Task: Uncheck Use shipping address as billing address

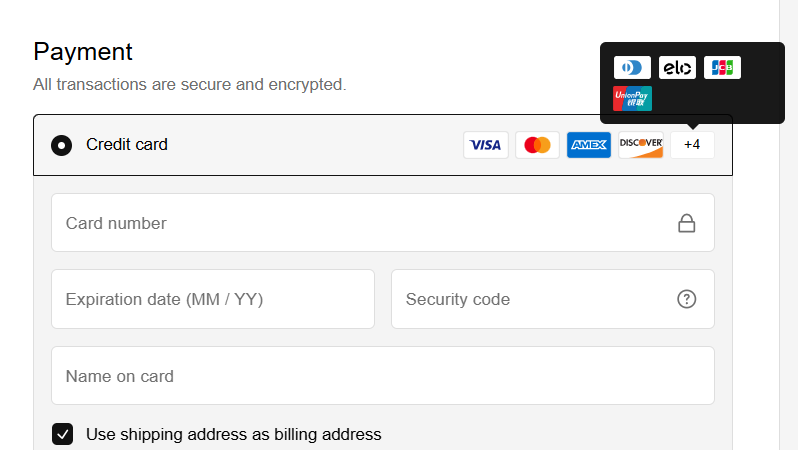Action: click(62, 434)
